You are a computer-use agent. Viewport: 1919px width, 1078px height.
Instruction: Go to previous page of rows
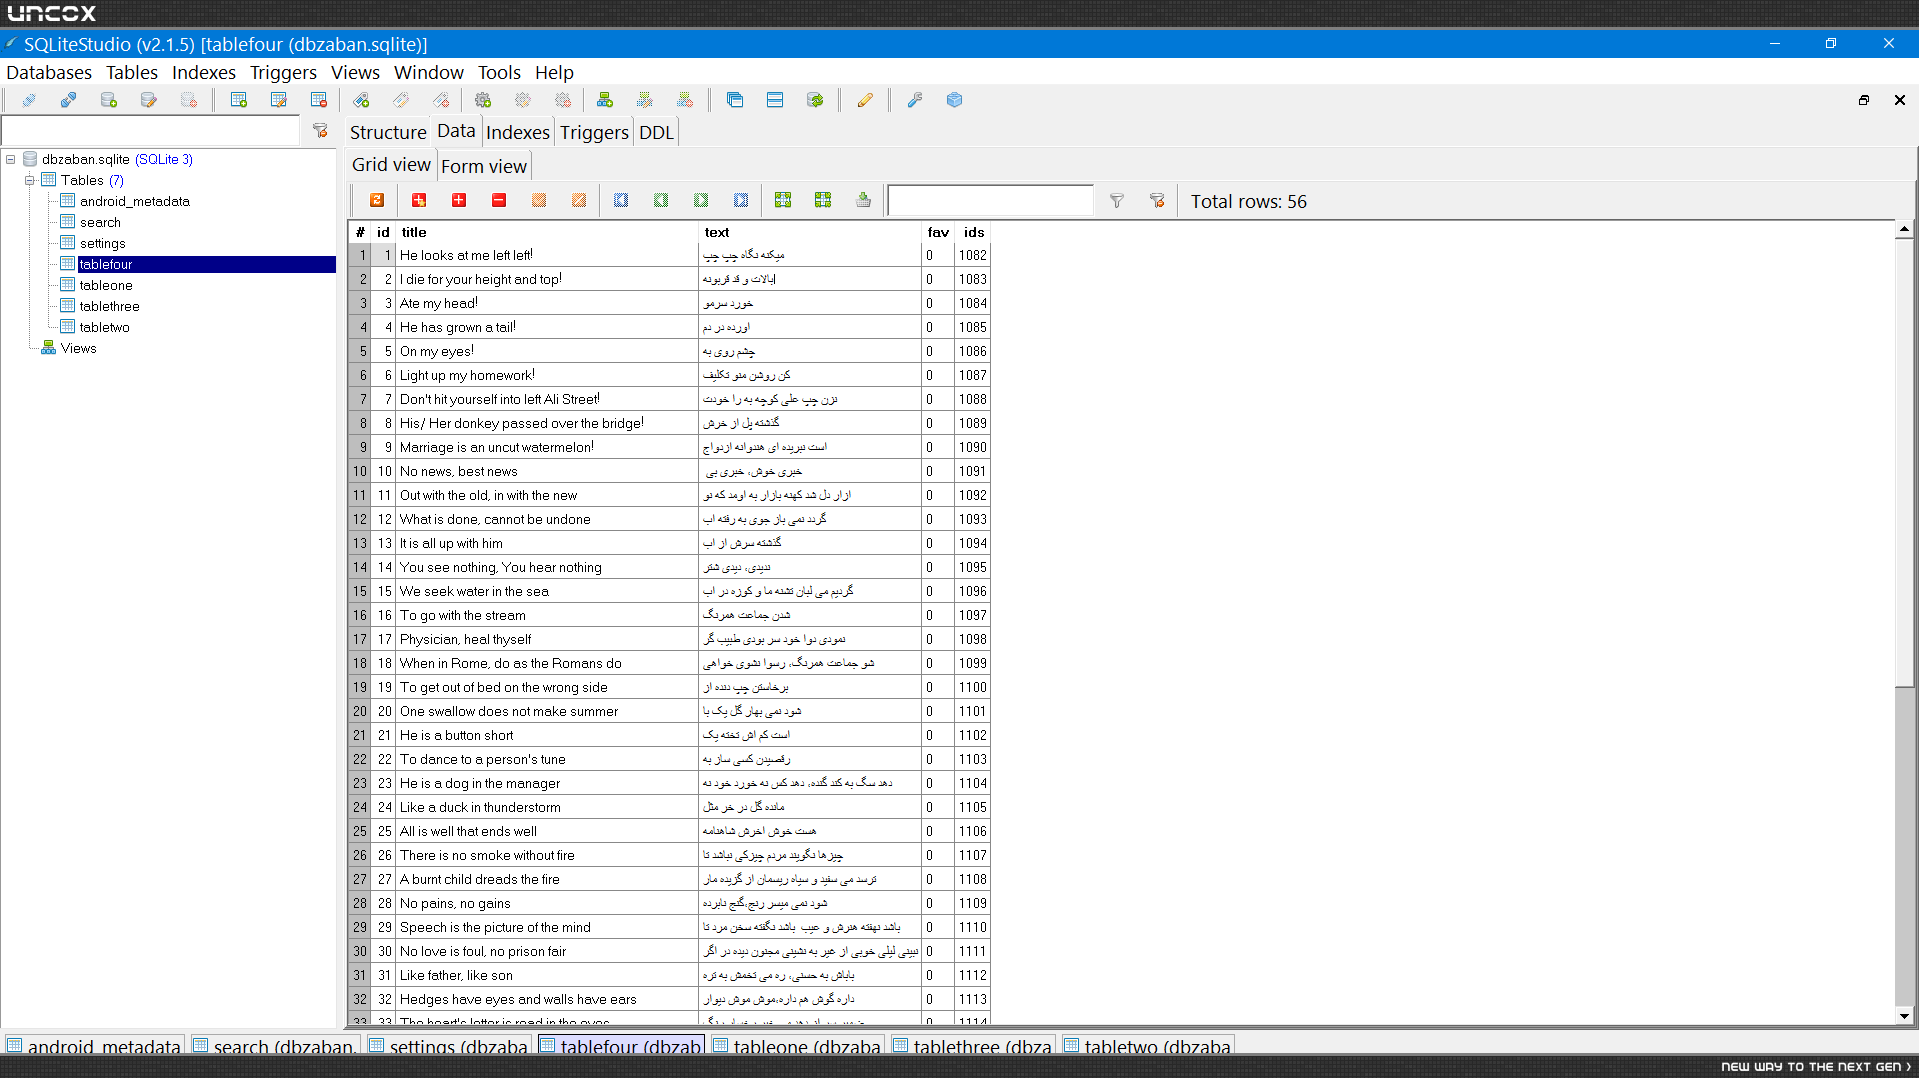[661, 201]
